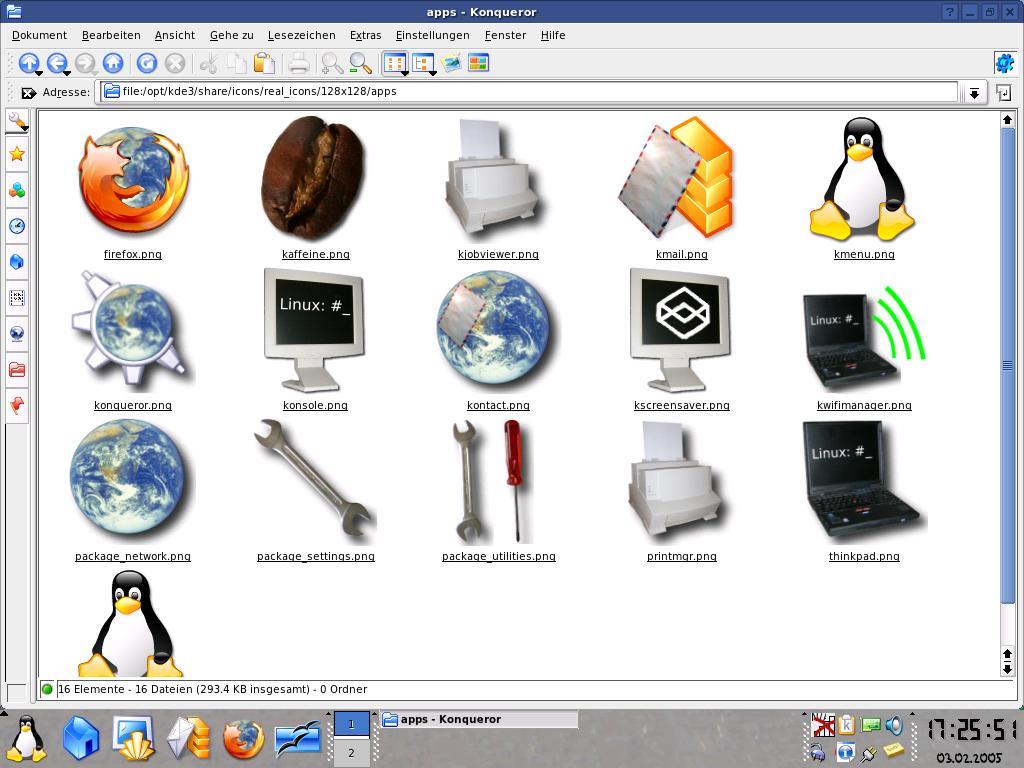The width and height of the screenshot is (1024, 768).
Task: Expand the Tree View mode dropdown arrow
Action: click(x=433, y=72)
